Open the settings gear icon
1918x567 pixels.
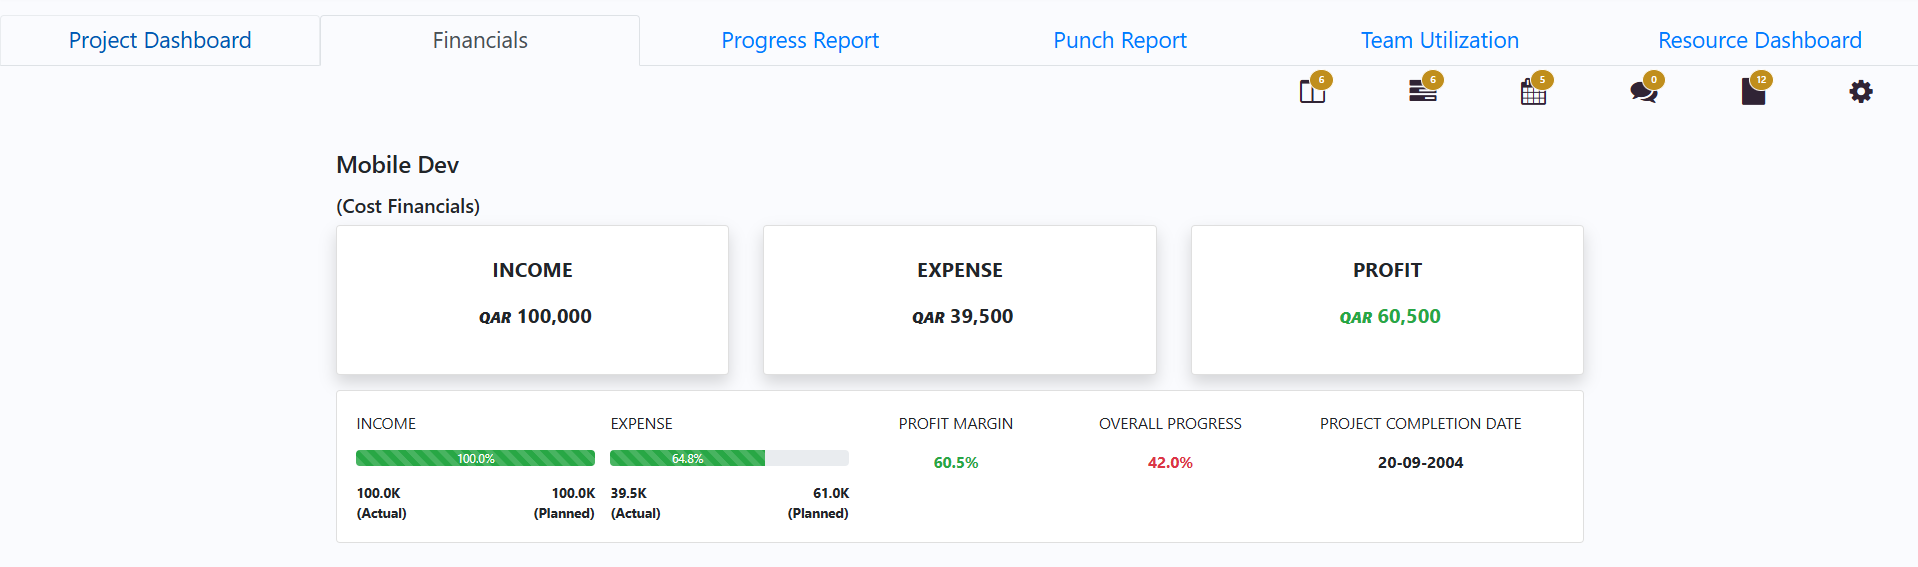point(1860,92)
